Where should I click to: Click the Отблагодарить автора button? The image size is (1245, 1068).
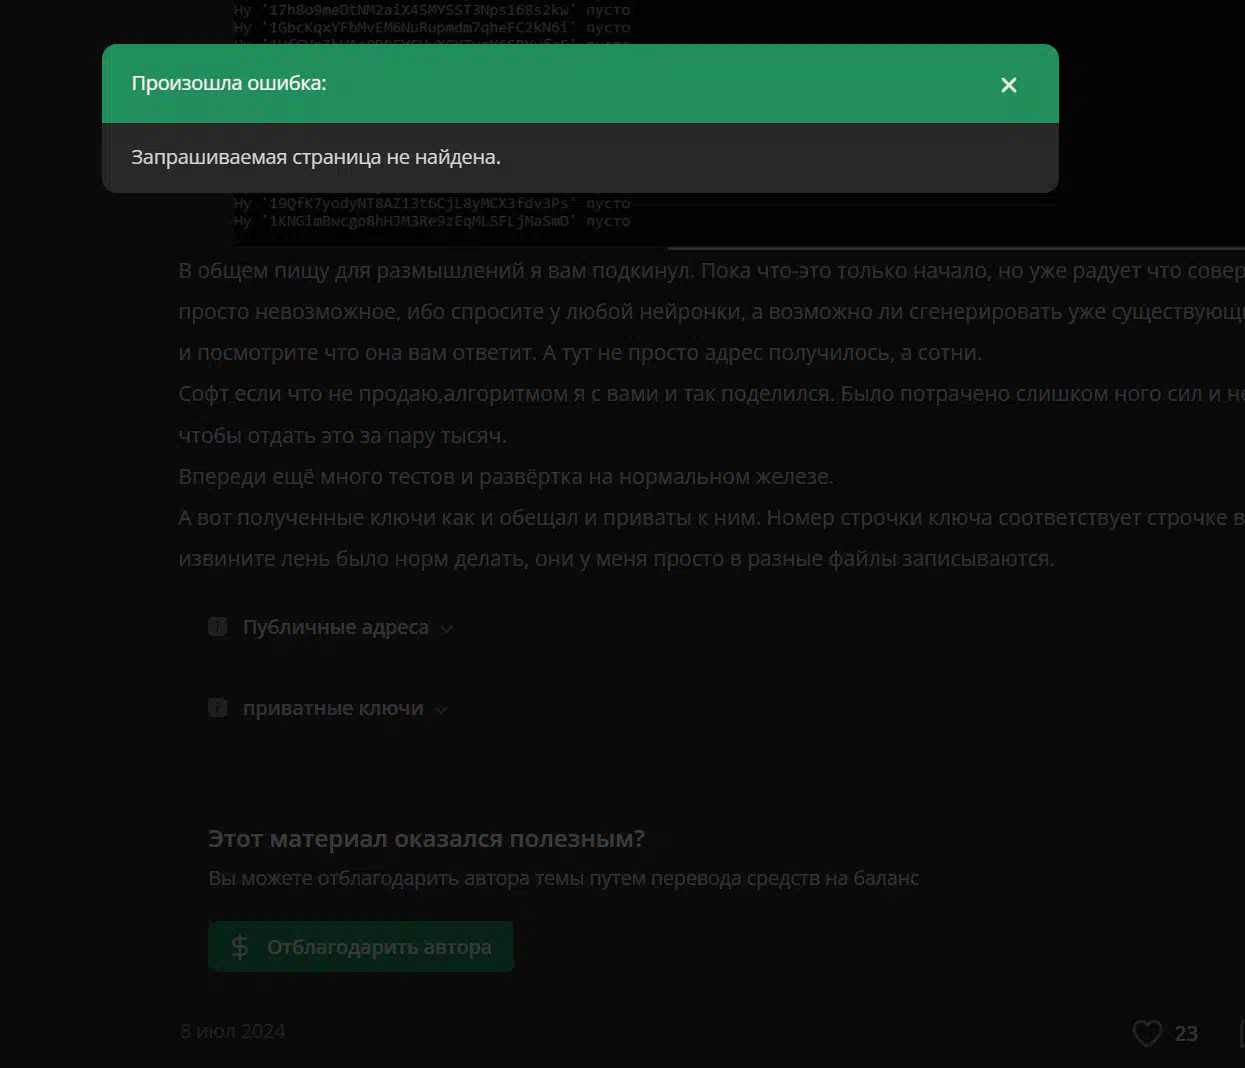361,946
